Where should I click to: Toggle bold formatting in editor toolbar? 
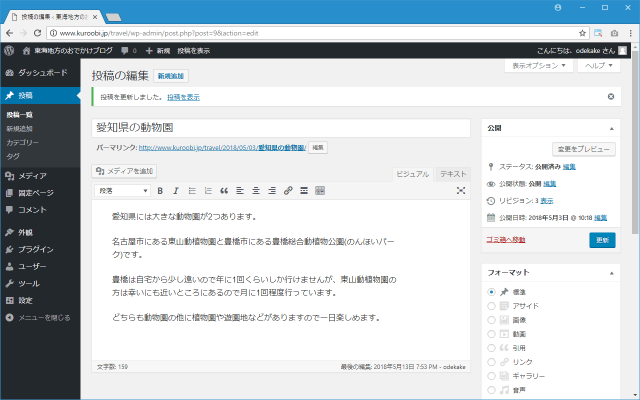pos(159,190)
